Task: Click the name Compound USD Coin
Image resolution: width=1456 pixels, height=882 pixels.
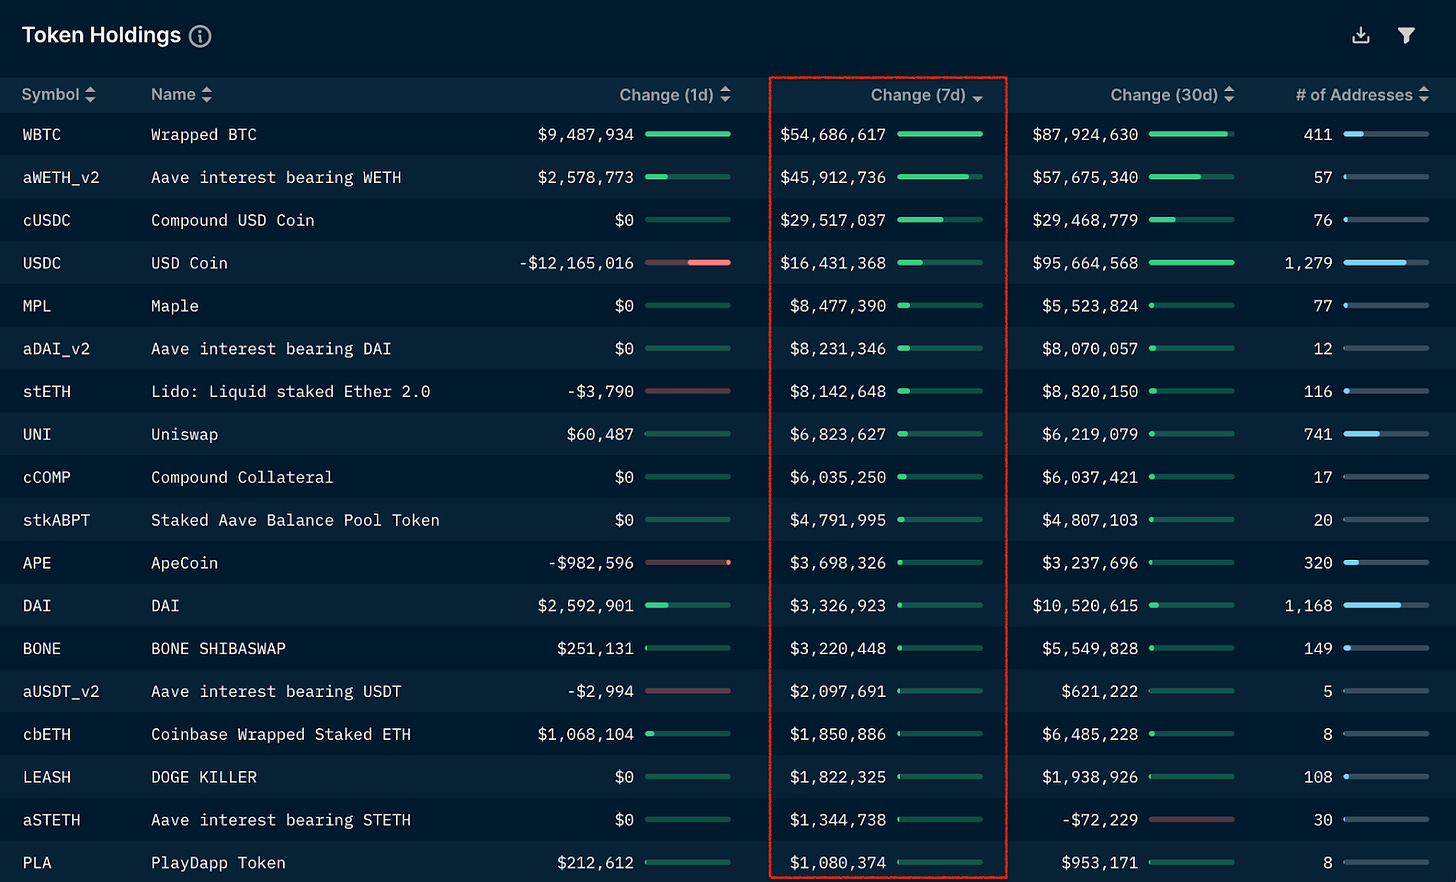Action: (233, 220)
